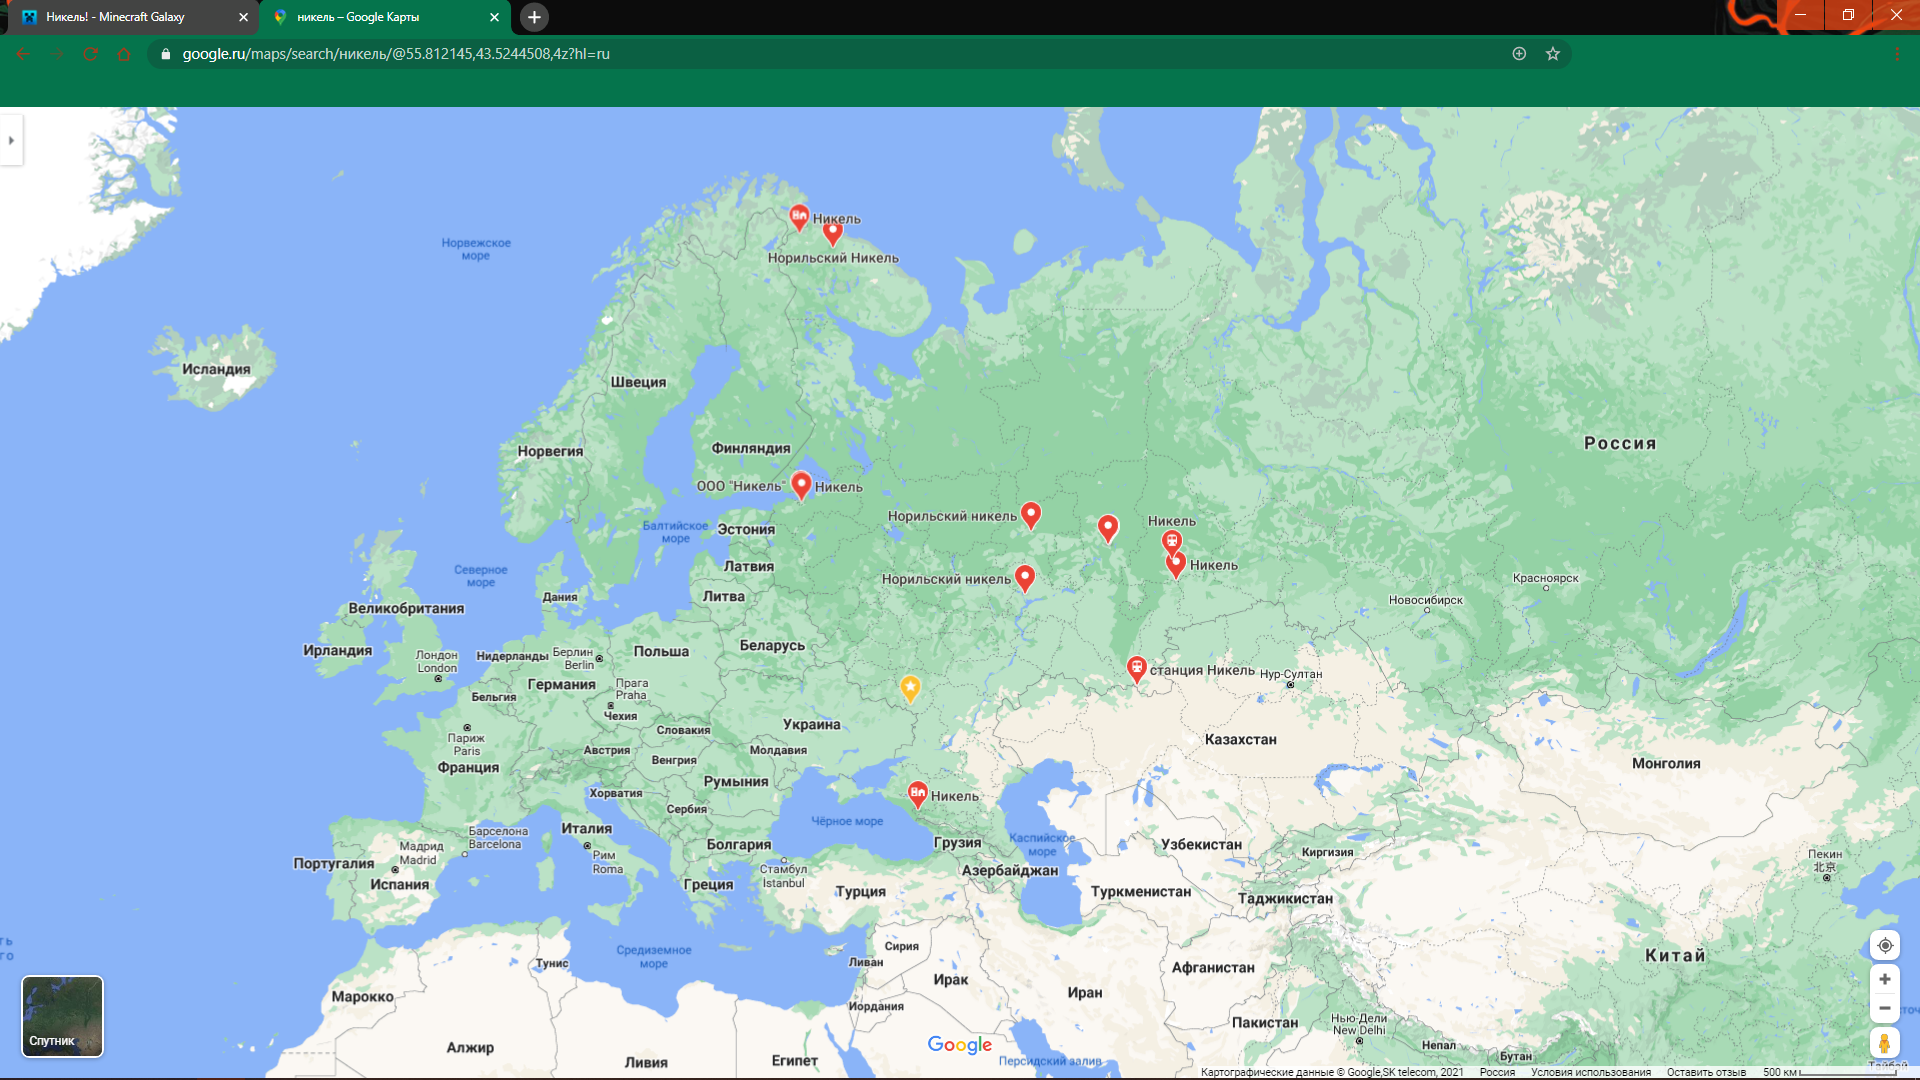Zoom out with the minus button
1920x1080 pixels.
point(1884,1008)
